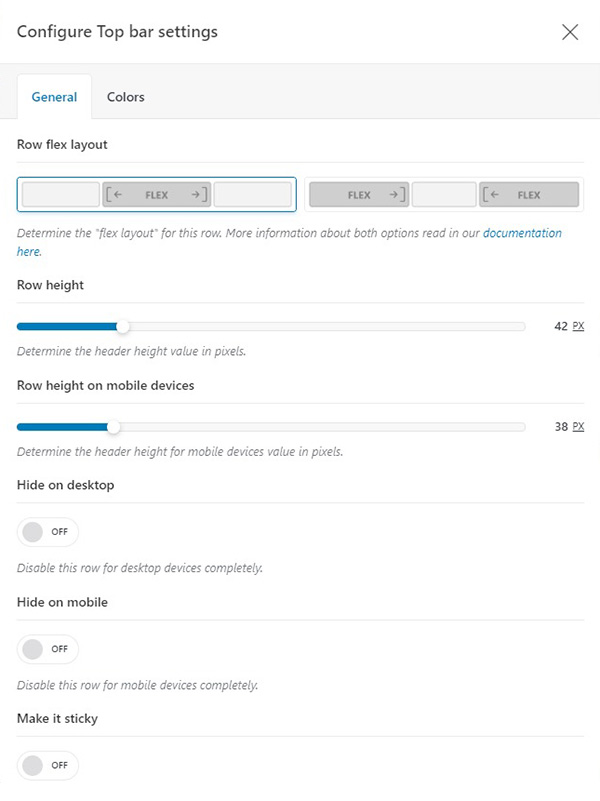The image size is (600, 801).
Task: Click the center empty cell of second layout
Action: pyautogui.click(x=444, y=195)
